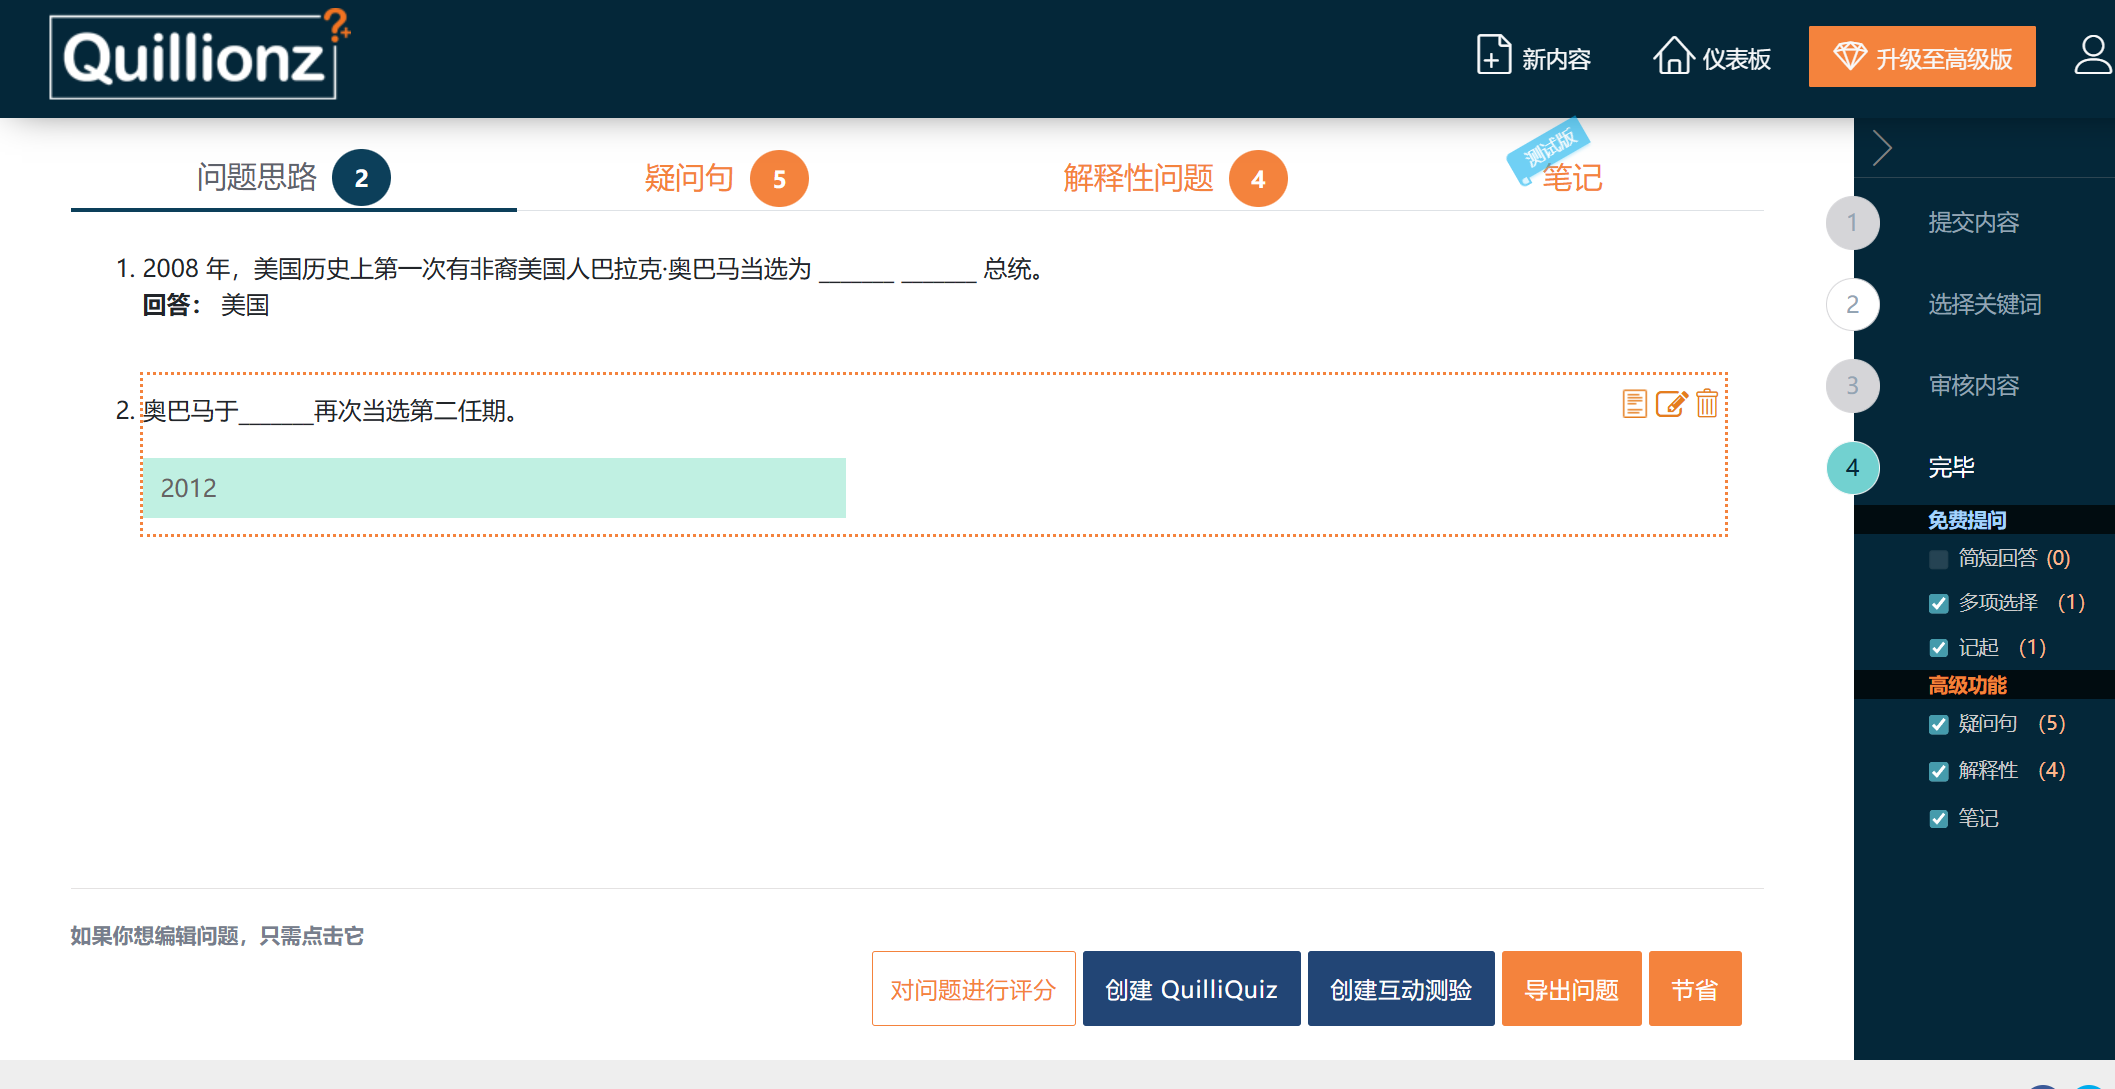Enable the 简短回答 checkbox
This screenshot has height=1089, width=2115.
1938,558
